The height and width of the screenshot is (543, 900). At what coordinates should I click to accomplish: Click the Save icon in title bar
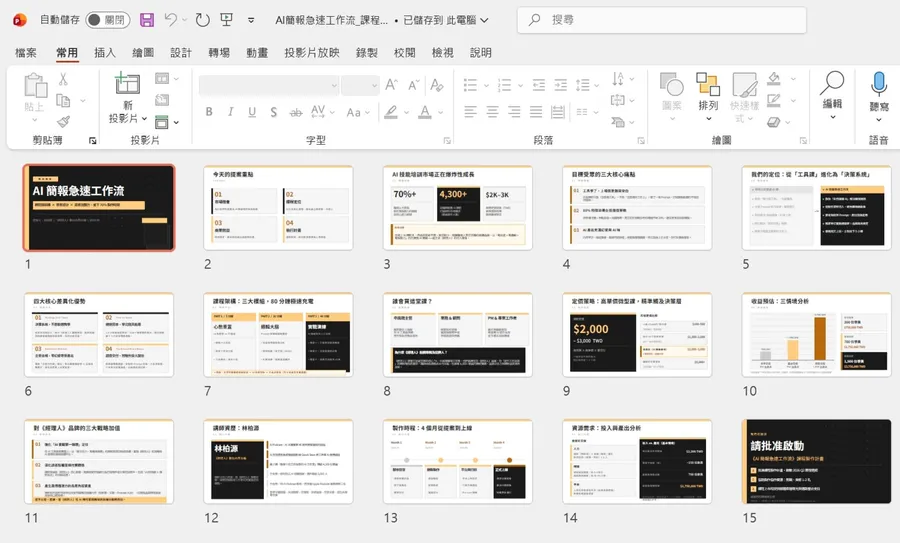pos(147,20)
